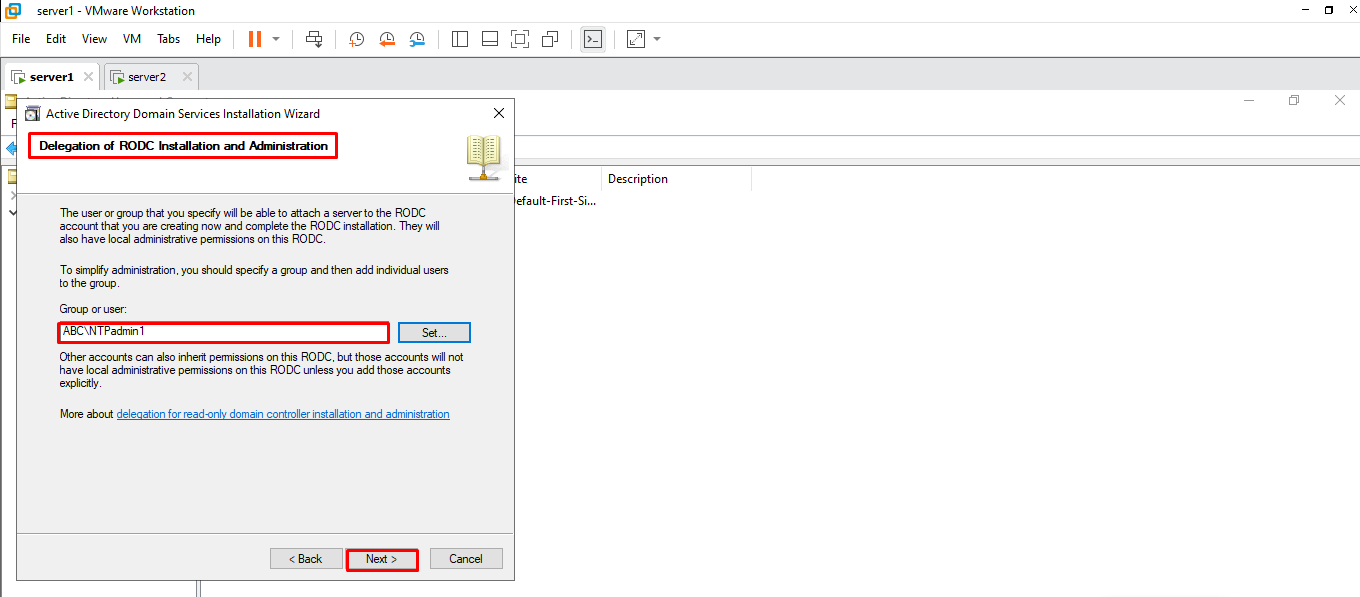This screenshot has height=597, width=1360.
Task: Switch to the server2 tab
Action: (147, 77)
